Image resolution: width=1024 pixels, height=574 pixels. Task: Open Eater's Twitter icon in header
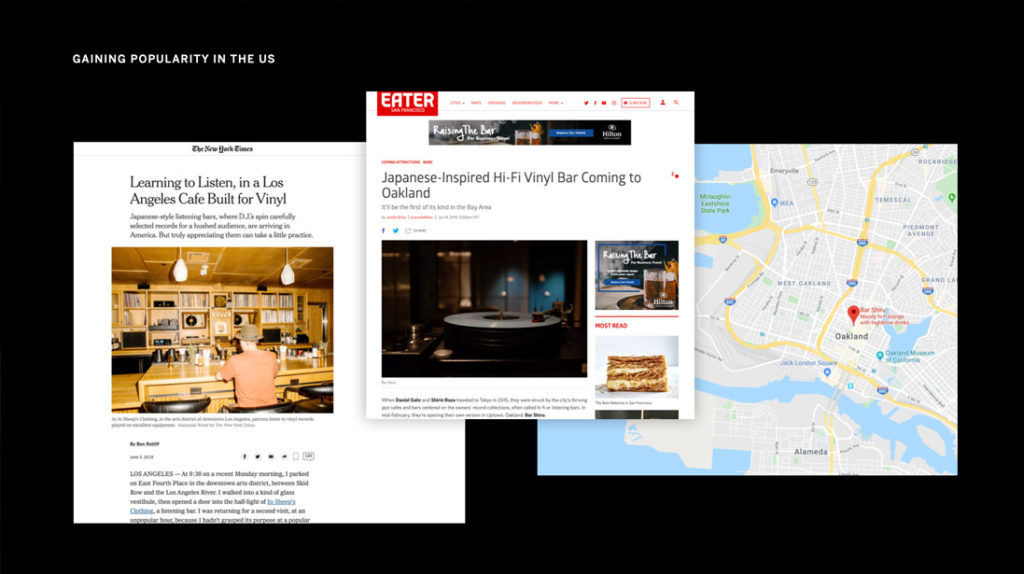click(x=586, y=103)
